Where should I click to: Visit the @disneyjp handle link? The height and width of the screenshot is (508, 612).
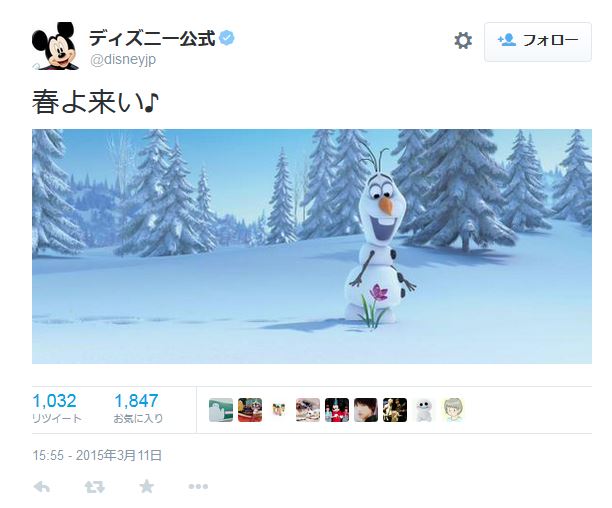[123, 60]
